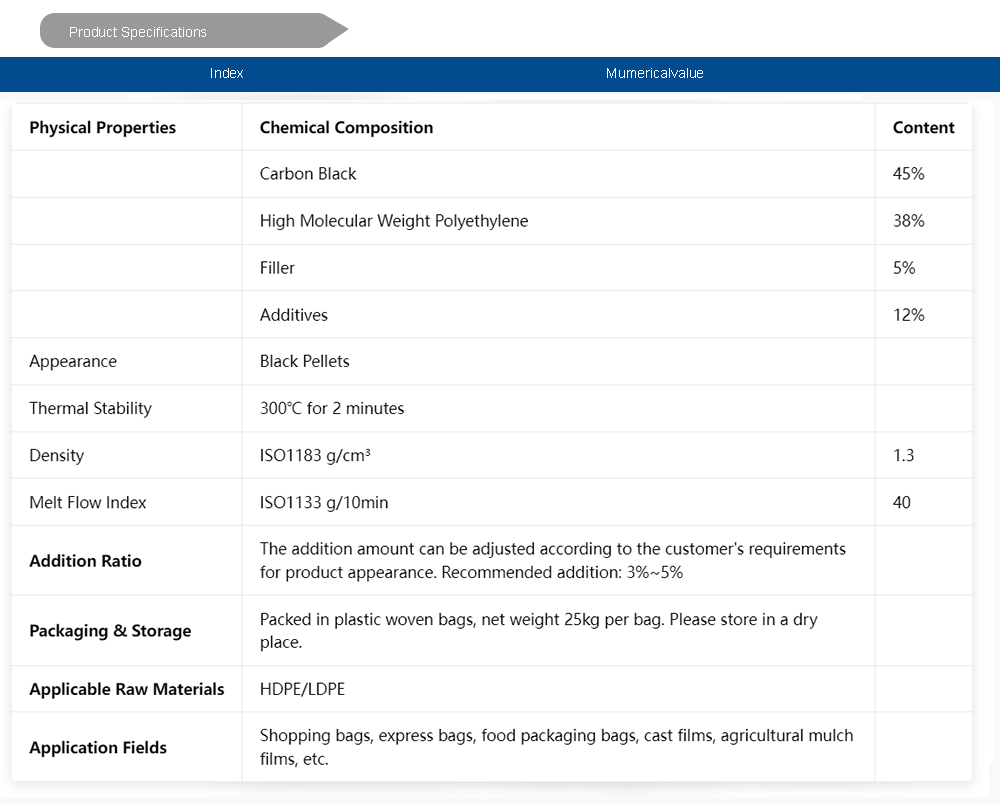Click the Thermal Stability row label

[x=90, y=408]
